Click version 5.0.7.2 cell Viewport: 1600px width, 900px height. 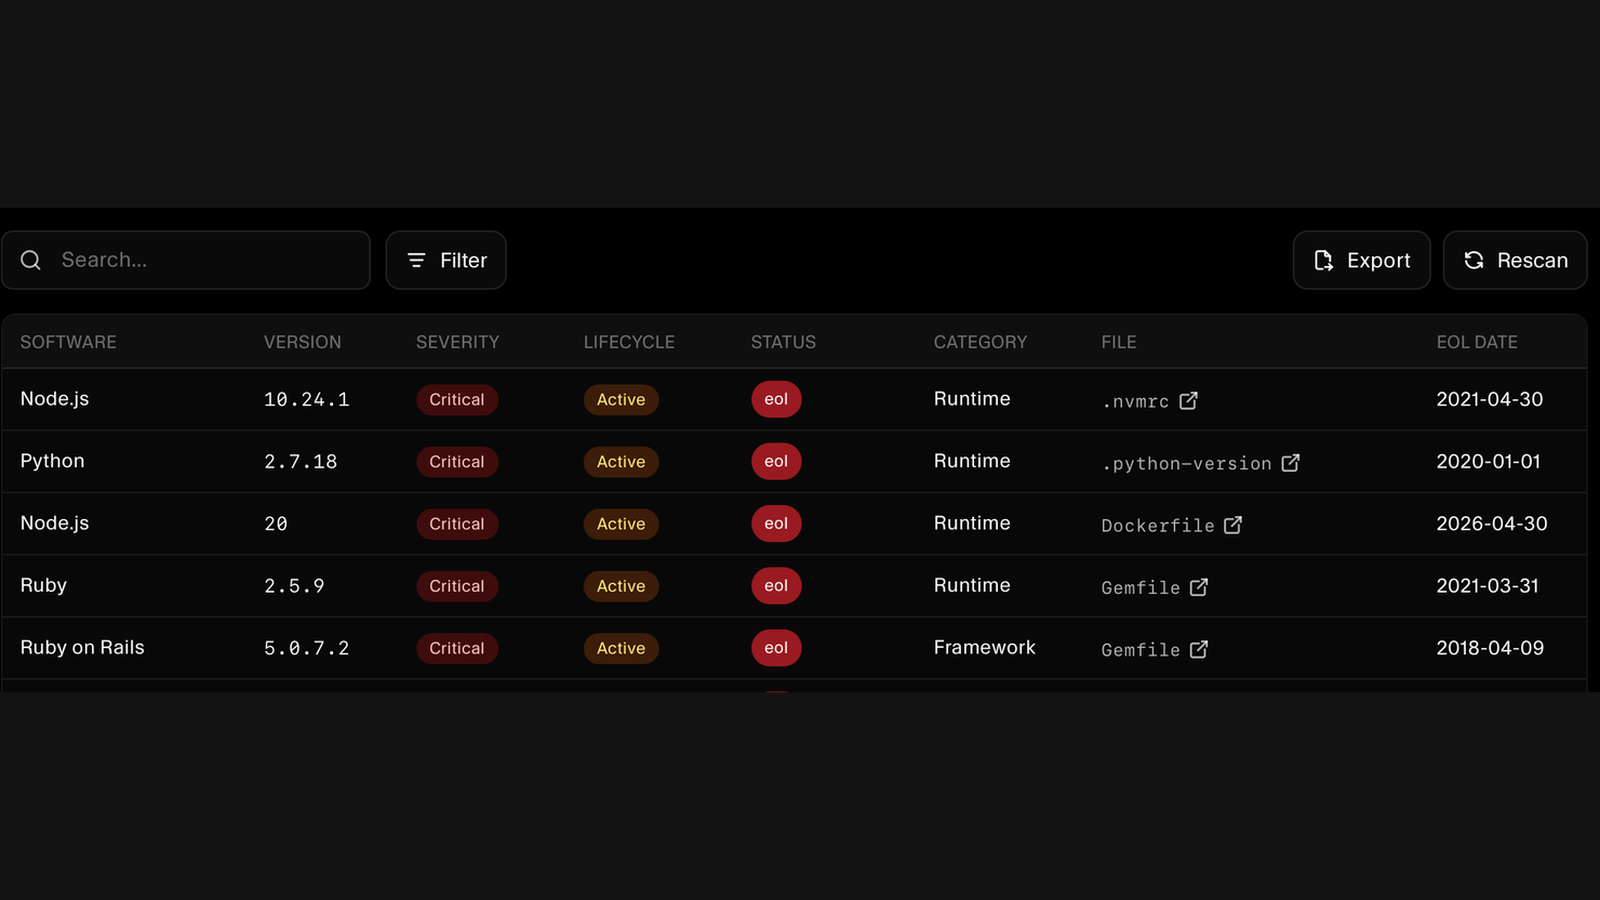tap(307, 648)
